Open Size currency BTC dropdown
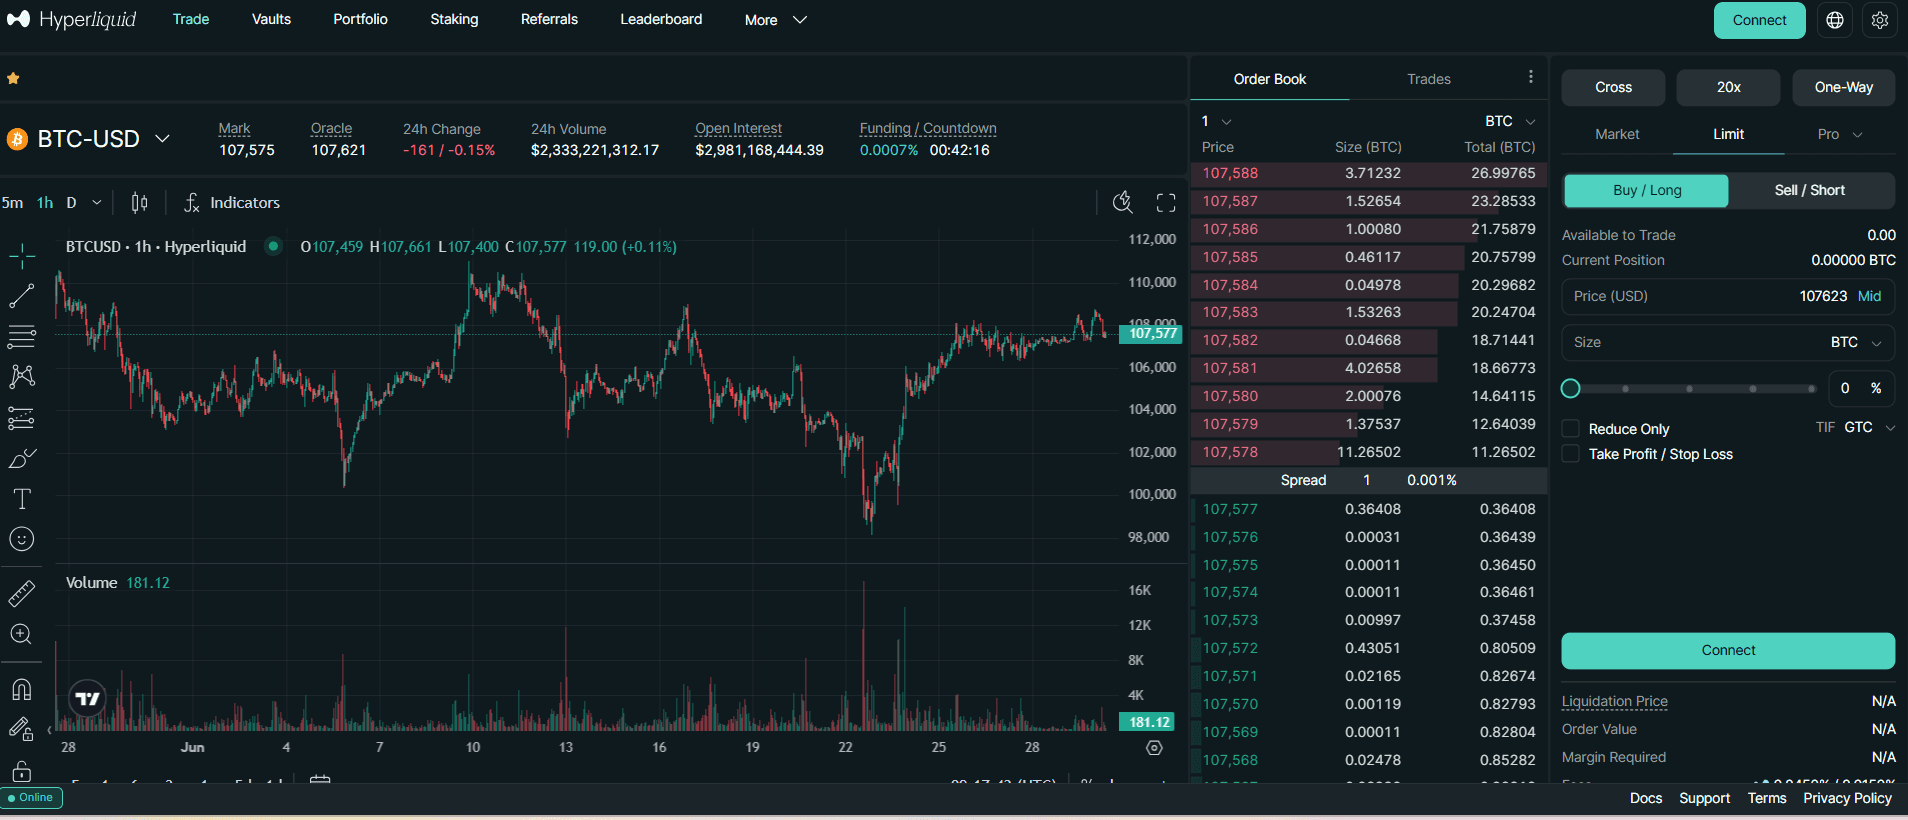The image size is (1908, 820). click(x=1857, y=343)
